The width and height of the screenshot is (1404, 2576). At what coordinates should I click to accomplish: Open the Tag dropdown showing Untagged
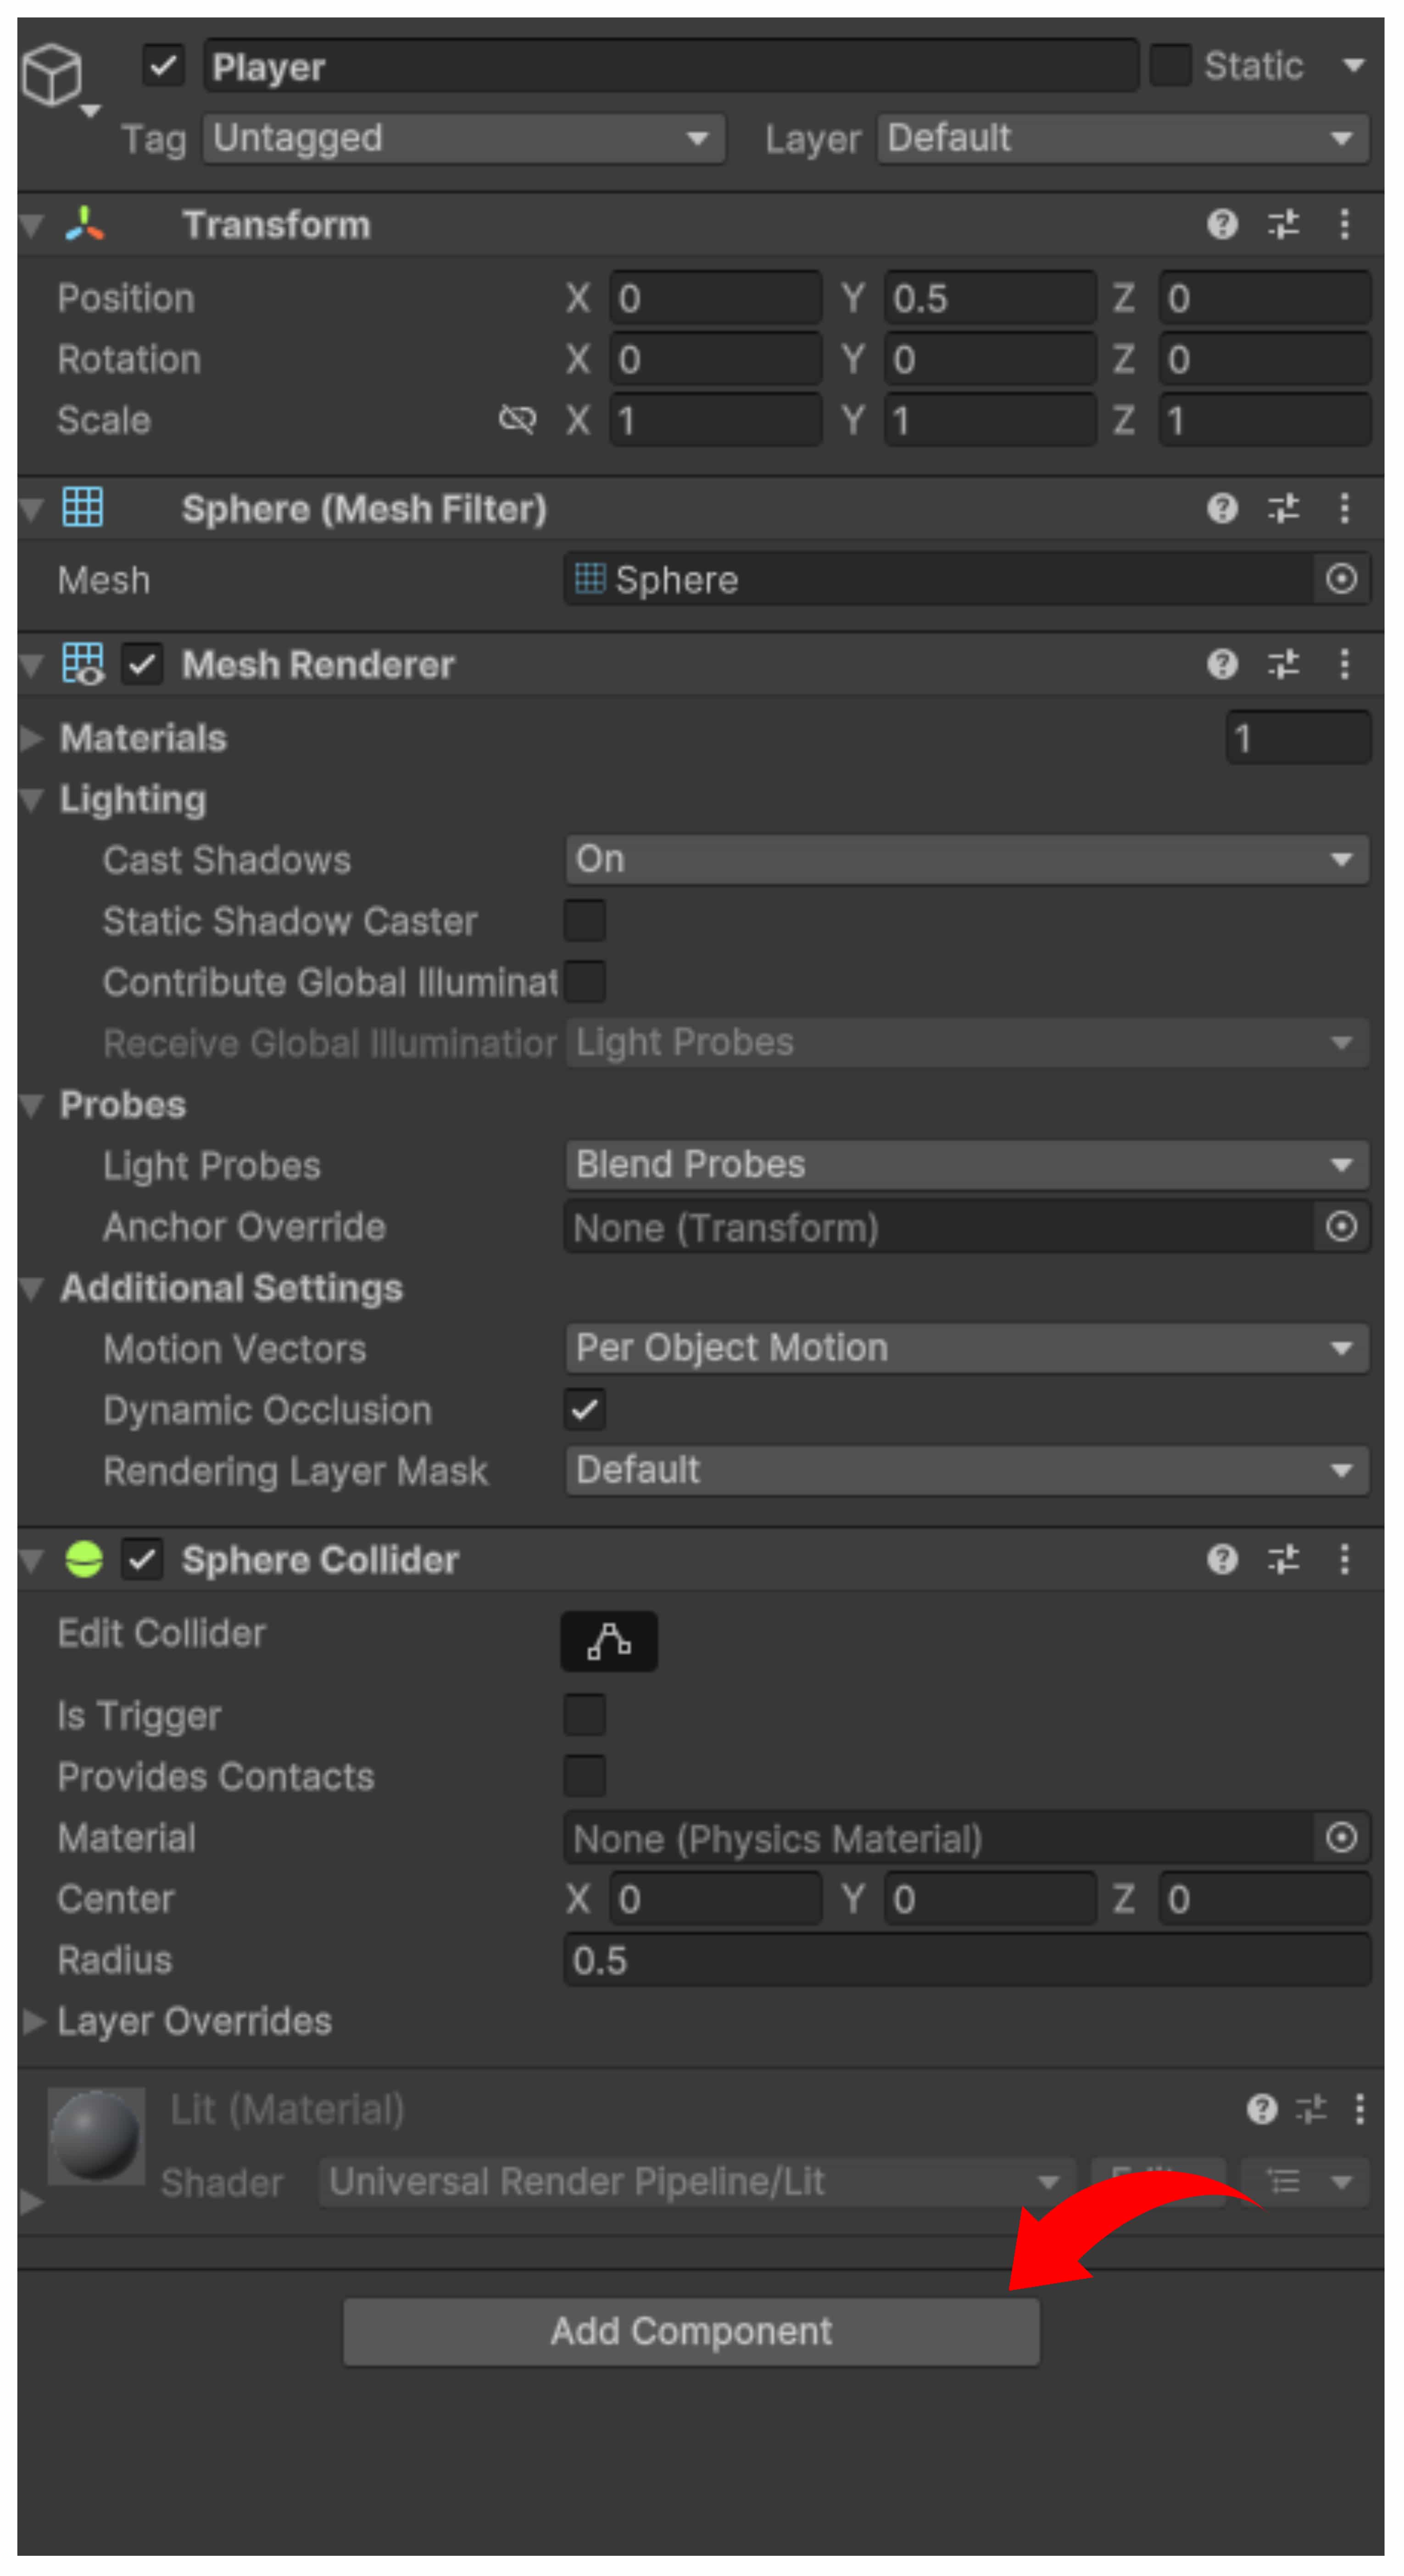(x=463, y=138)
